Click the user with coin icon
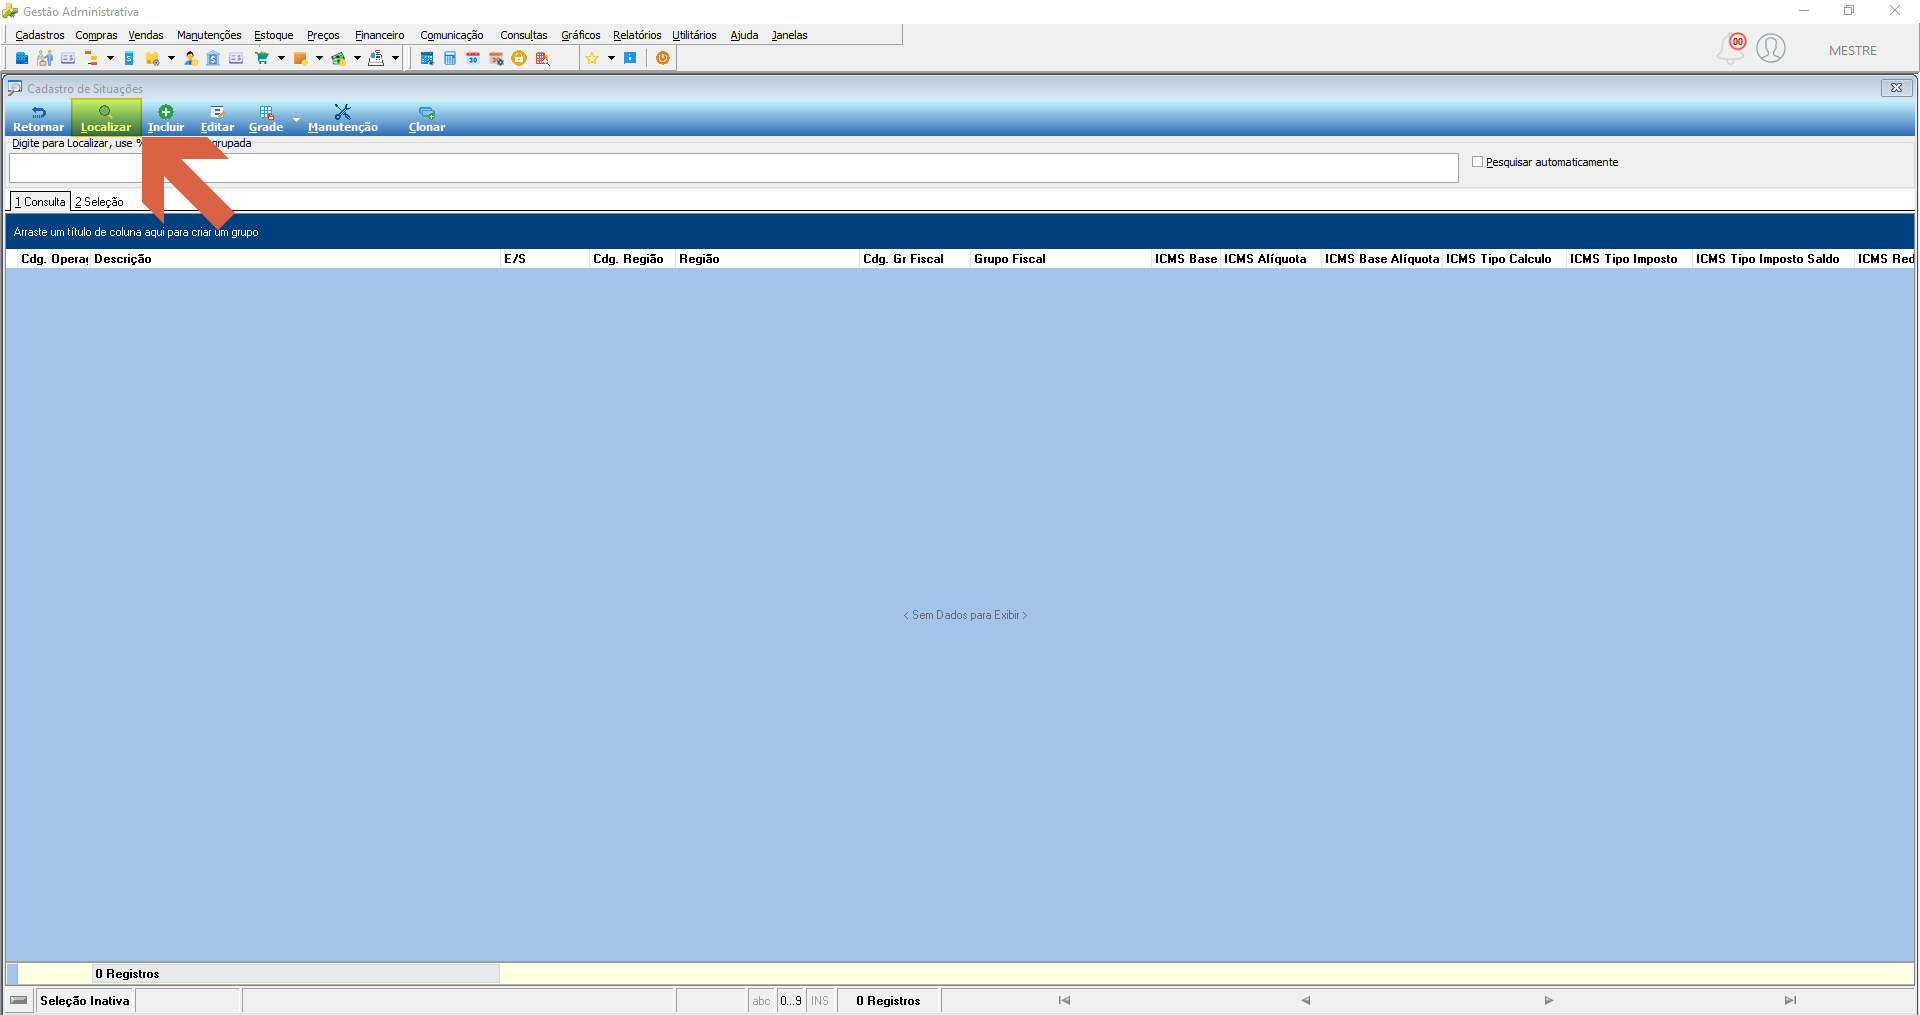Viewport: 1920px width, 1015px height. click(x=190, y=58)
